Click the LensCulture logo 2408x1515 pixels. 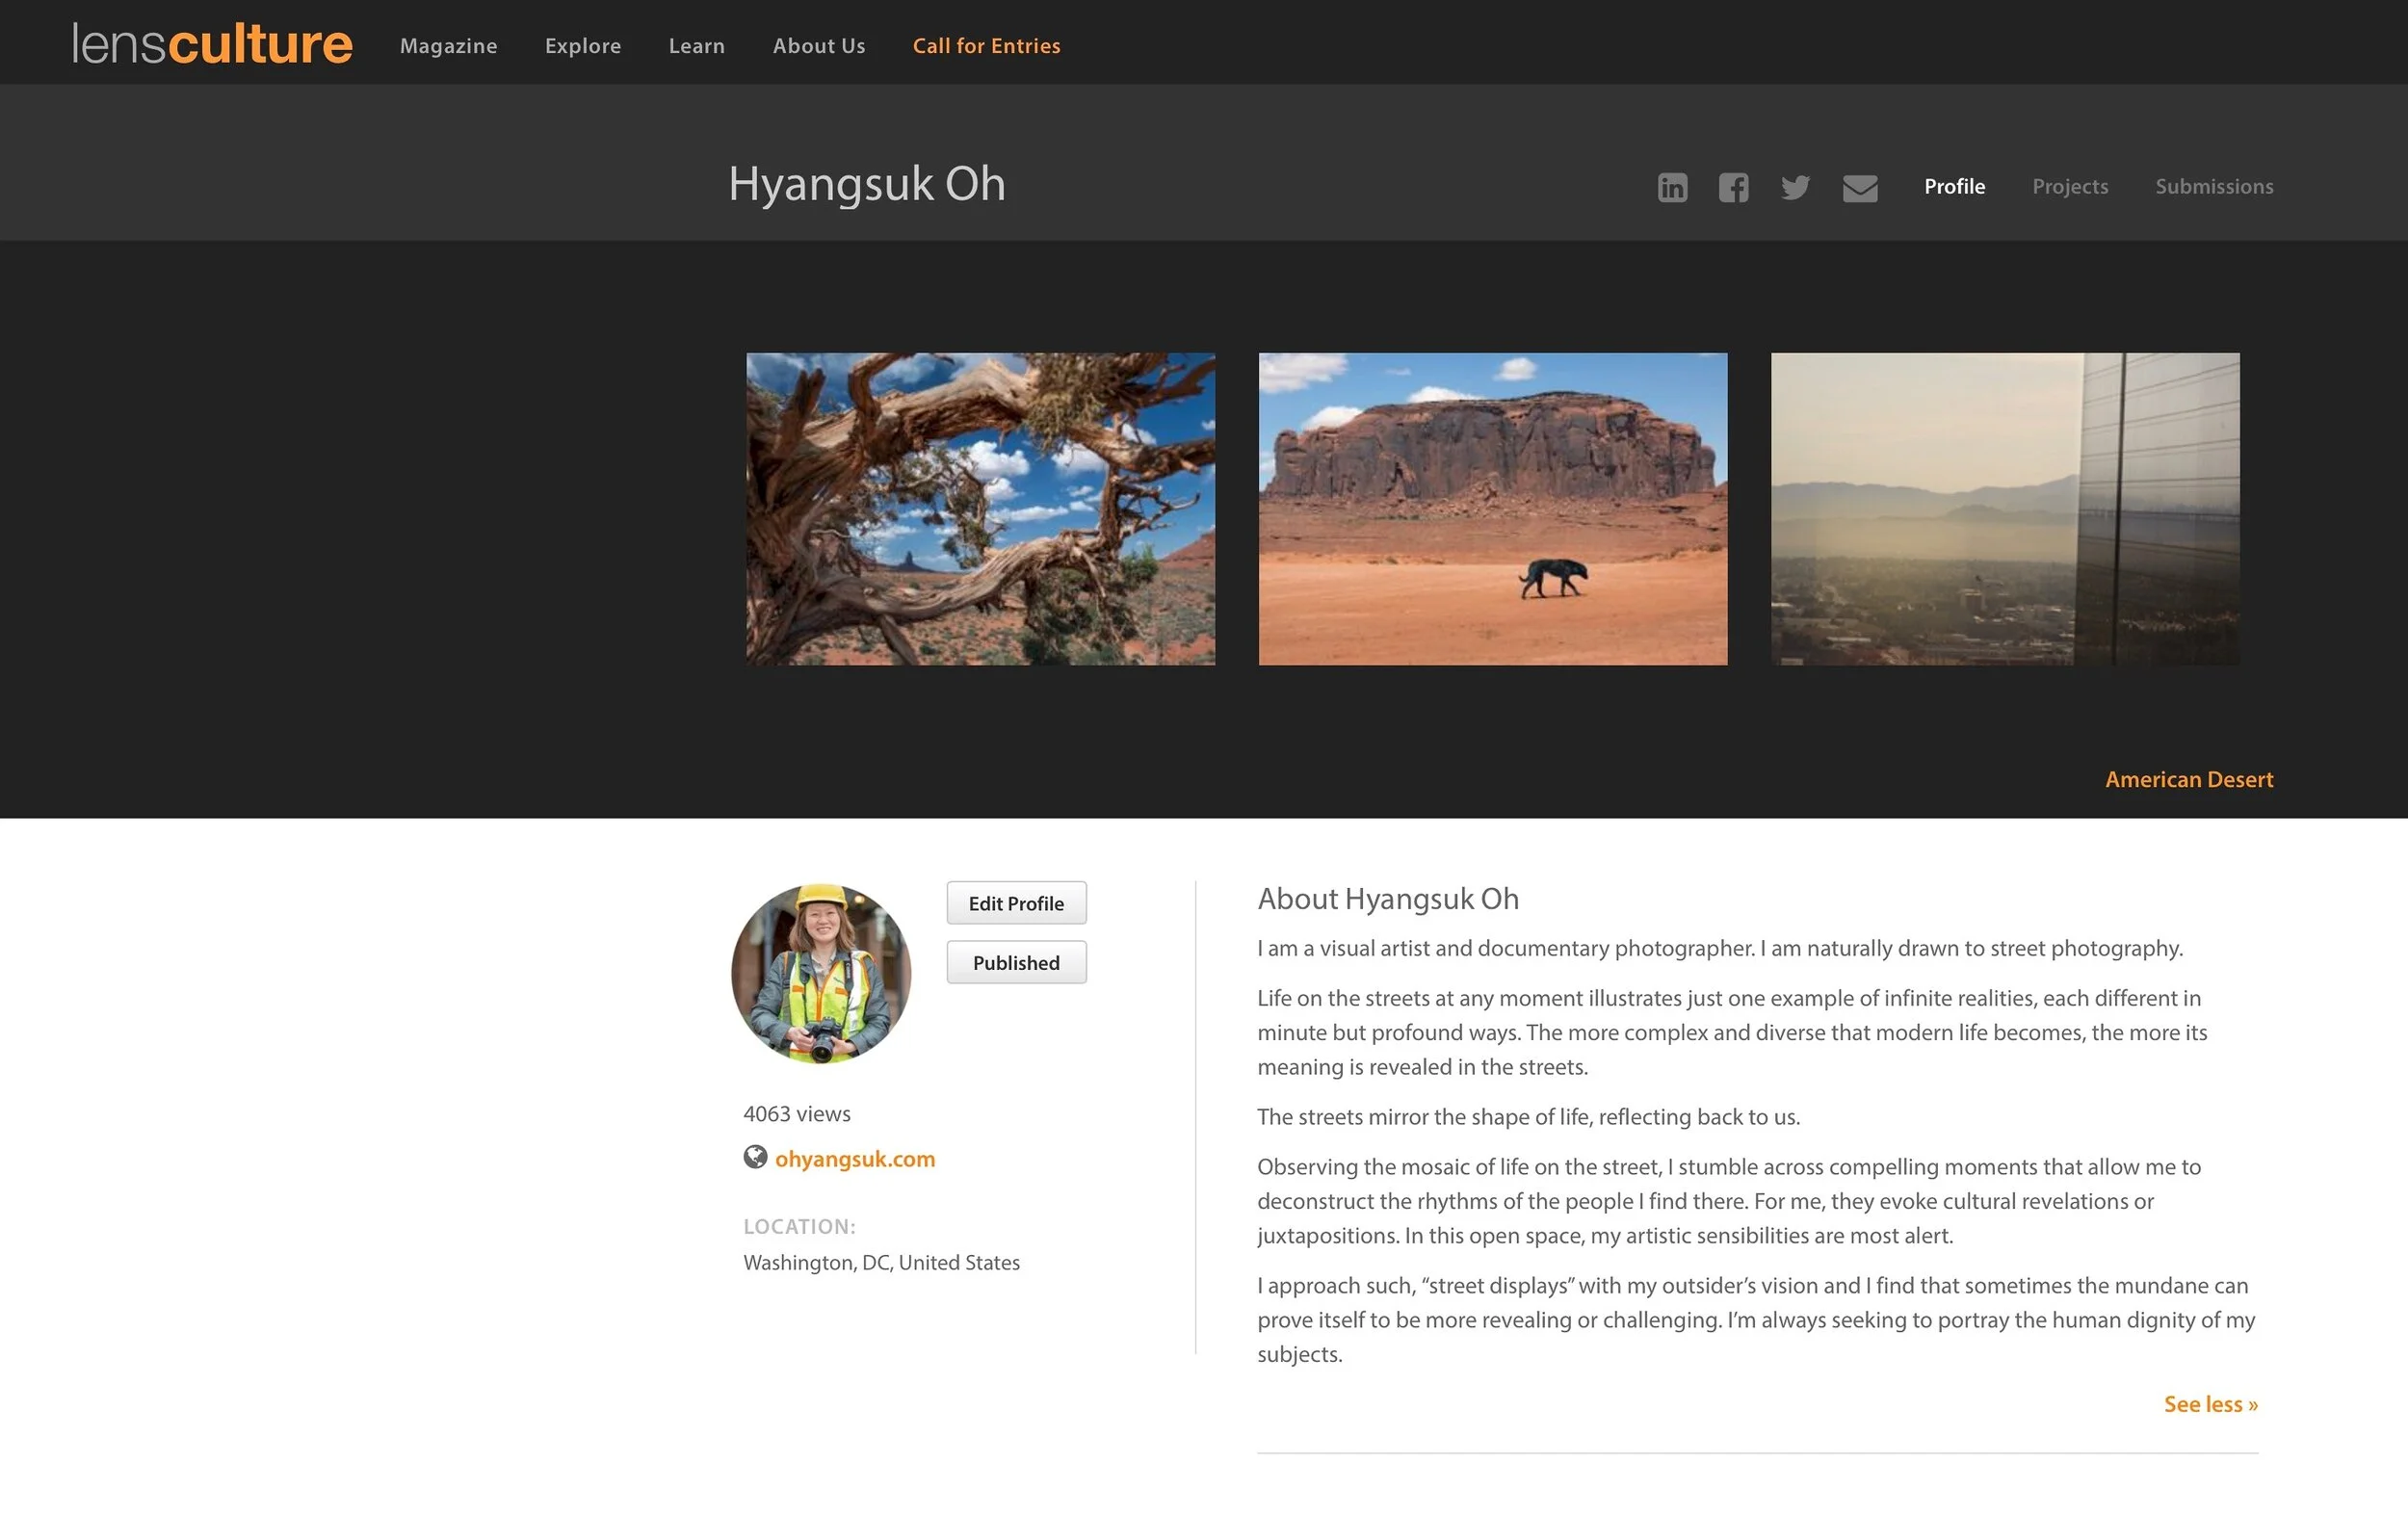tap(212, 45)
